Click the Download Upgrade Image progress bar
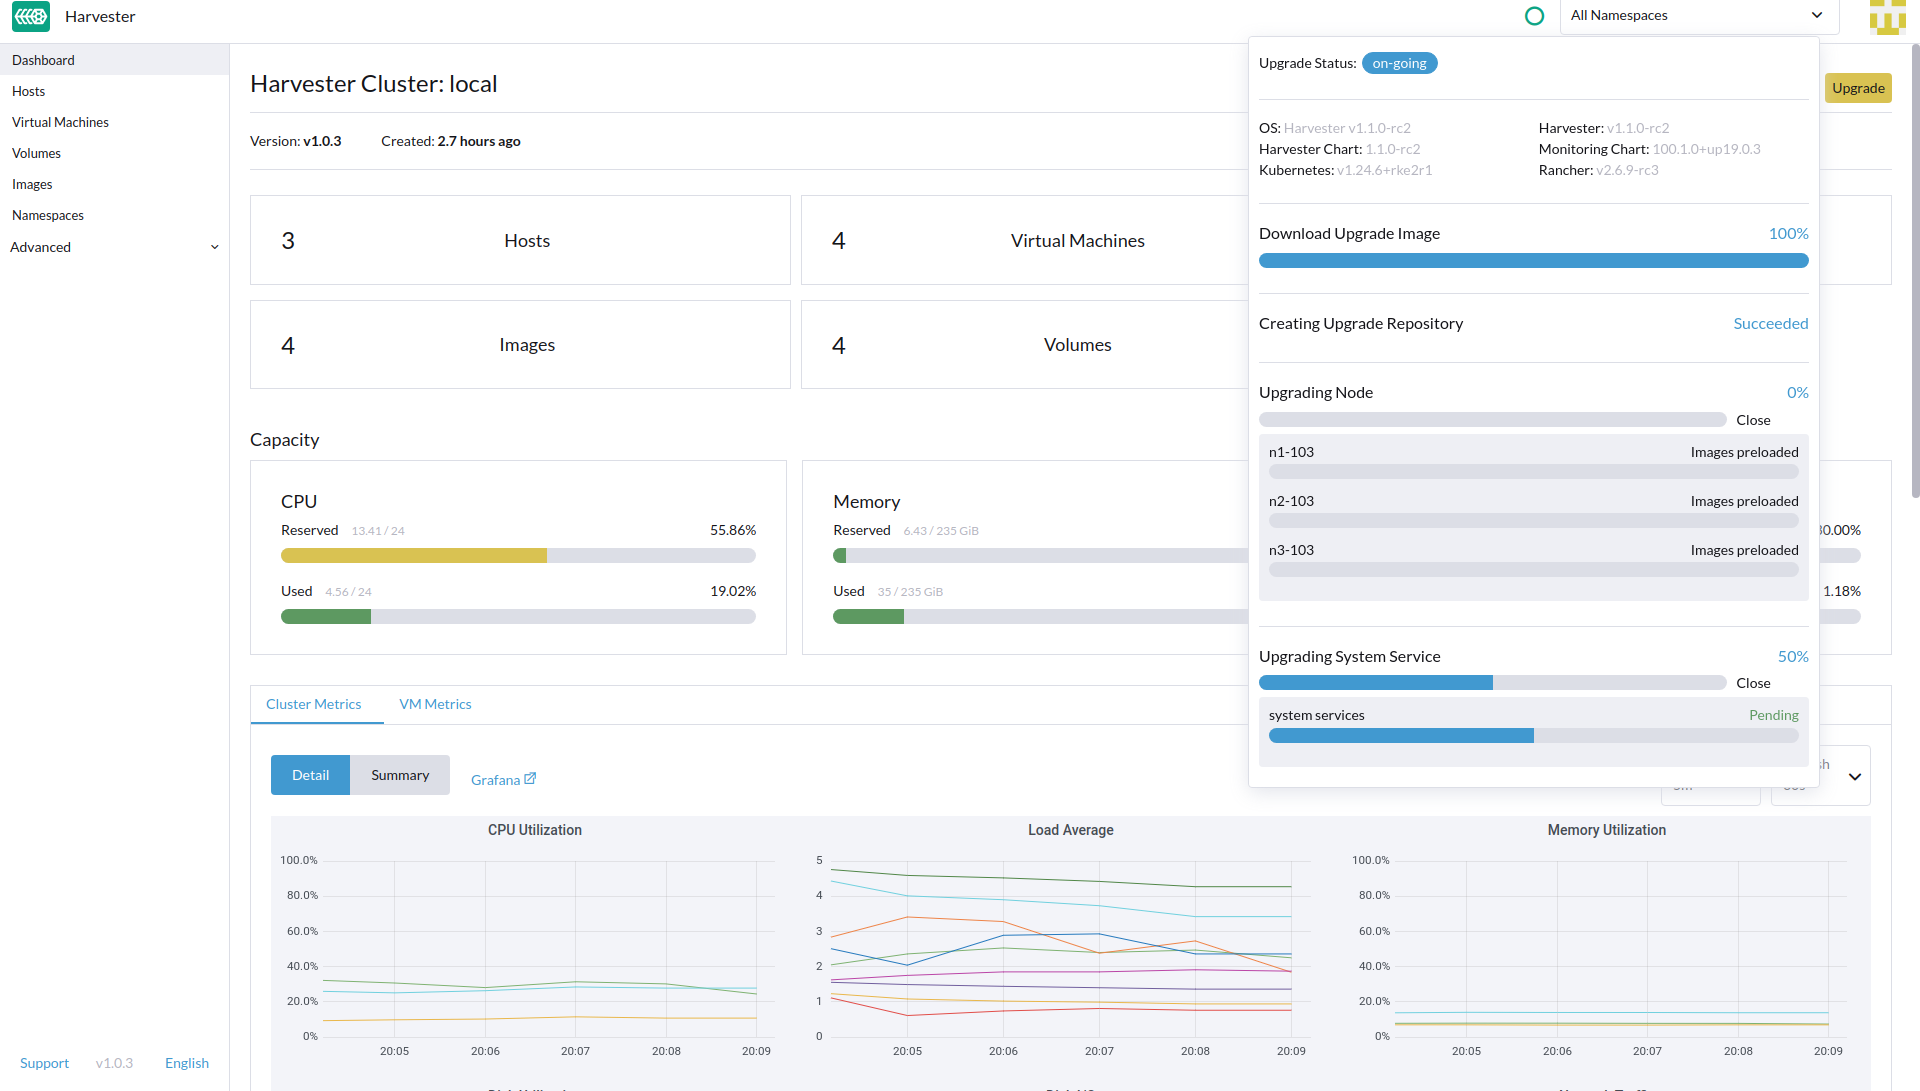 (1533, 261)
